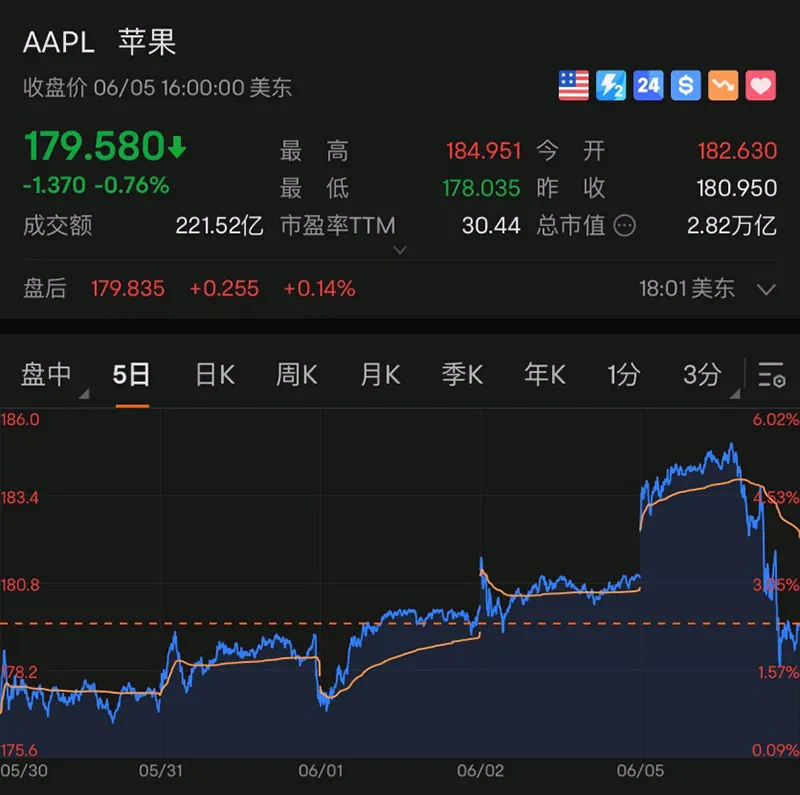This screenshot has width=800, height=795.
Task: Tap the closing price 179.580
Action: coord(94,146)
